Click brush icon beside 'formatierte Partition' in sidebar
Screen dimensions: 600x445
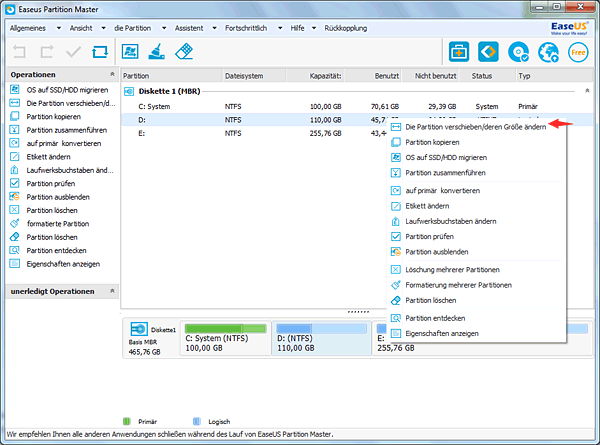pos(14,223)
